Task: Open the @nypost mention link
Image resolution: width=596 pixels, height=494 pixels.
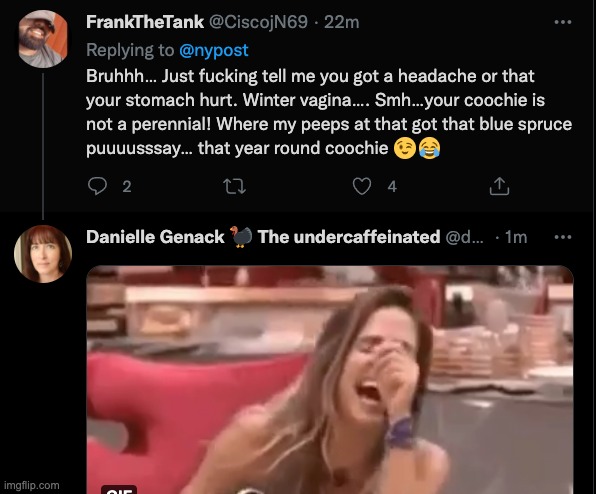Action: (213, 50)
